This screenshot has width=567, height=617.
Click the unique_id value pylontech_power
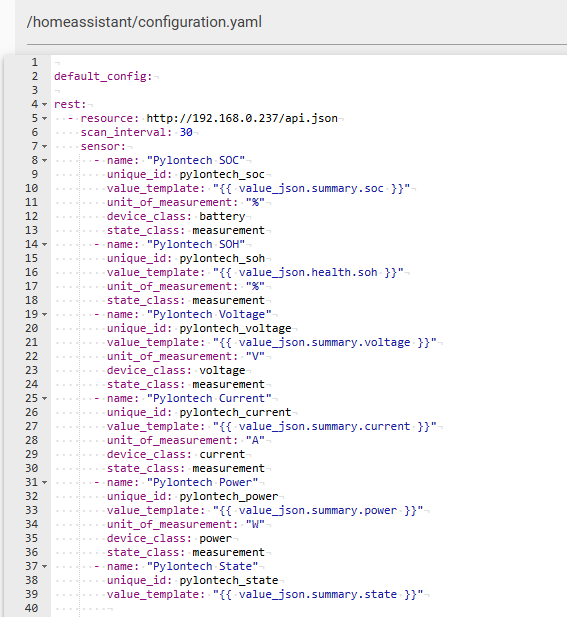229,496
